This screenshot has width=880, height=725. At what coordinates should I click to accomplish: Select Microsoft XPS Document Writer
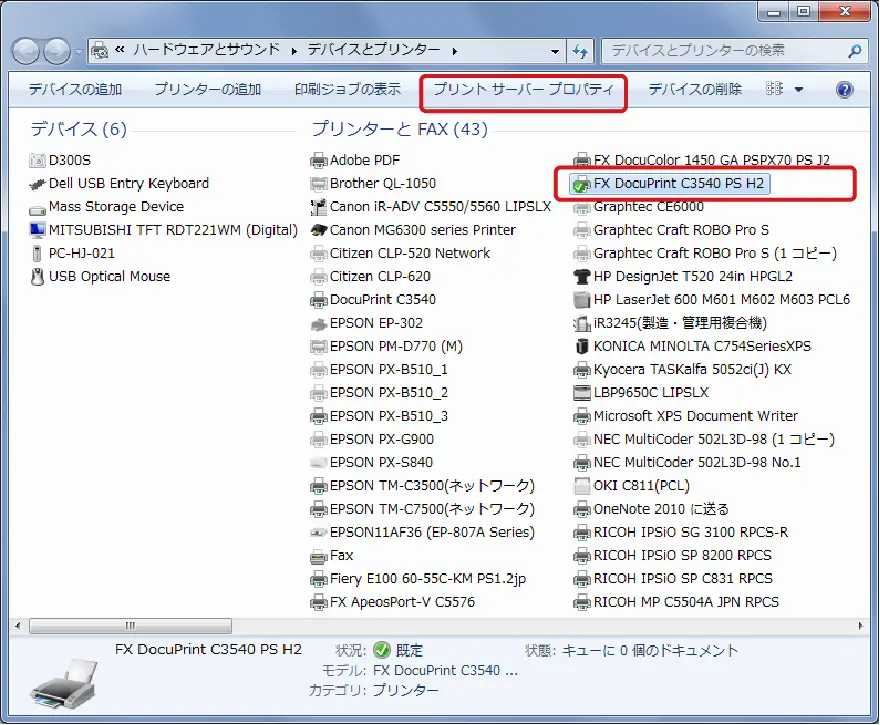click(686, 416)
